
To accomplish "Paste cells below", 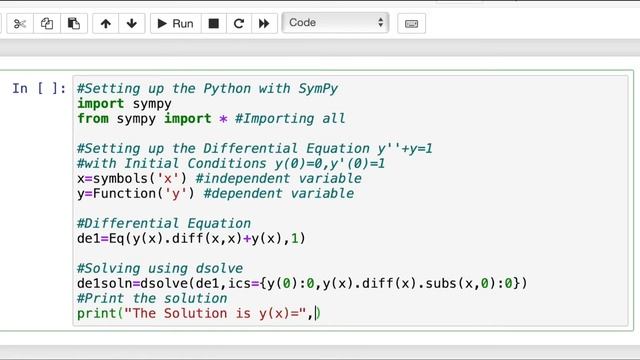I will click(74, 24).
